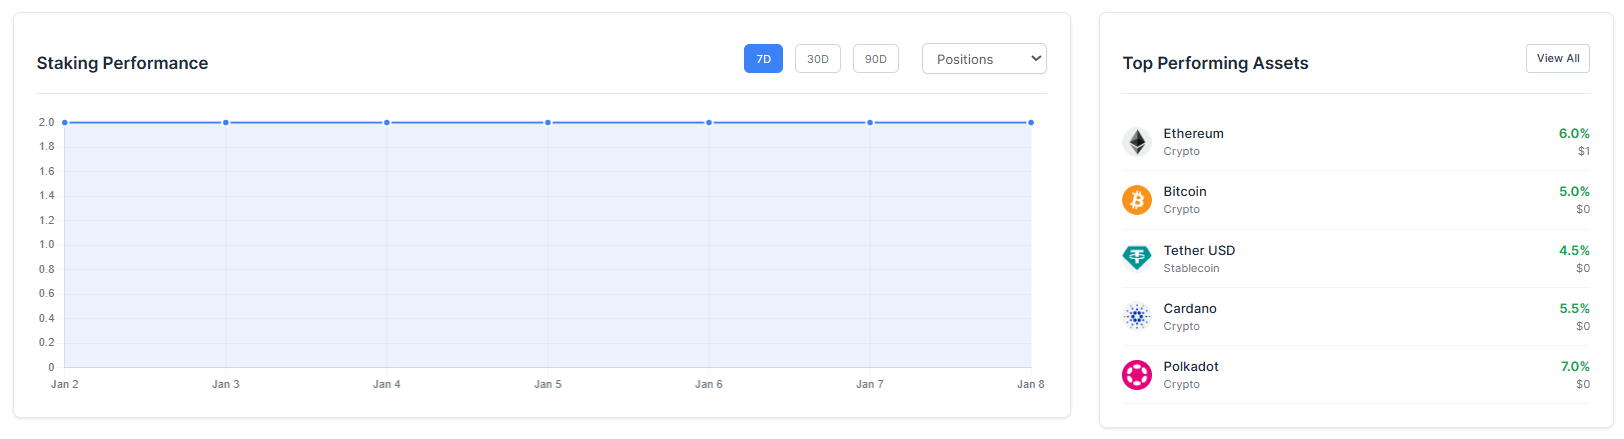Select Bitcoin's 5.0% return value
This screenshot has width=1624, height=439.
1573,191
